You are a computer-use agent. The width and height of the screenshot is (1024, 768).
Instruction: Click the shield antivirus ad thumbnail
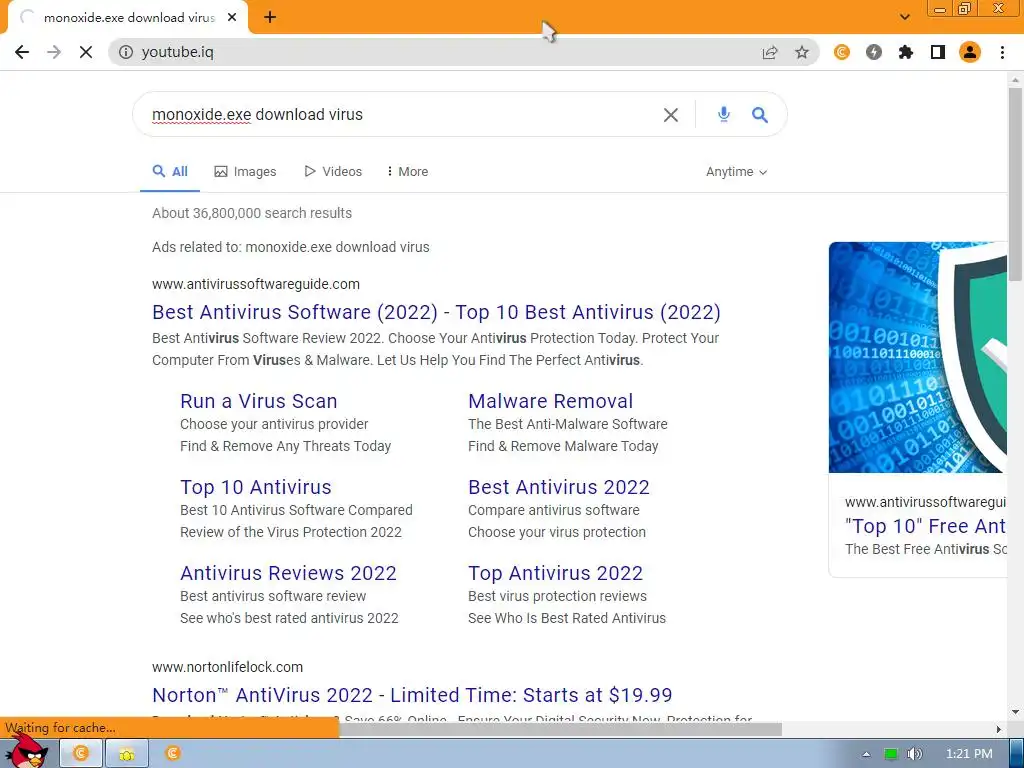(x=918, y=357)
